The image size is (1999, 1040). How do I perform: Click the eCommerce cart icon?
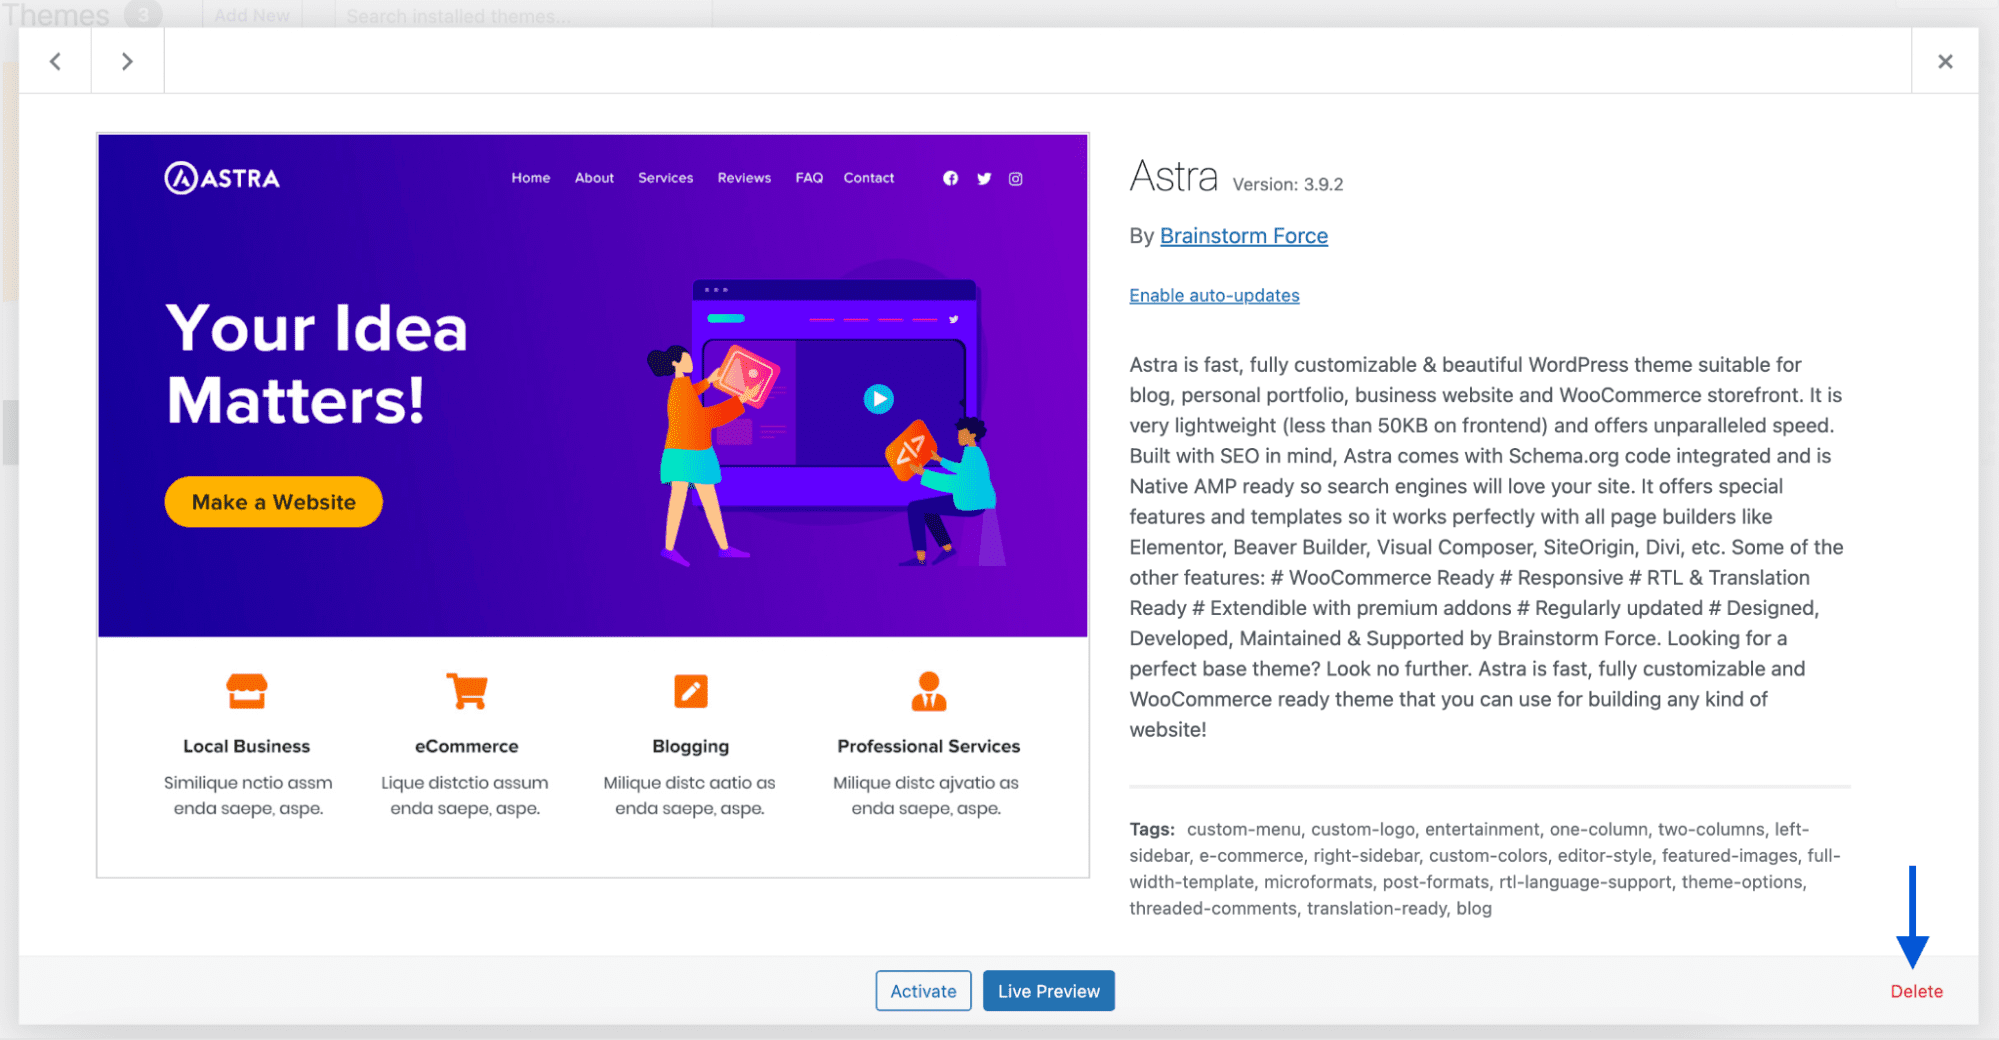(467, 691)
